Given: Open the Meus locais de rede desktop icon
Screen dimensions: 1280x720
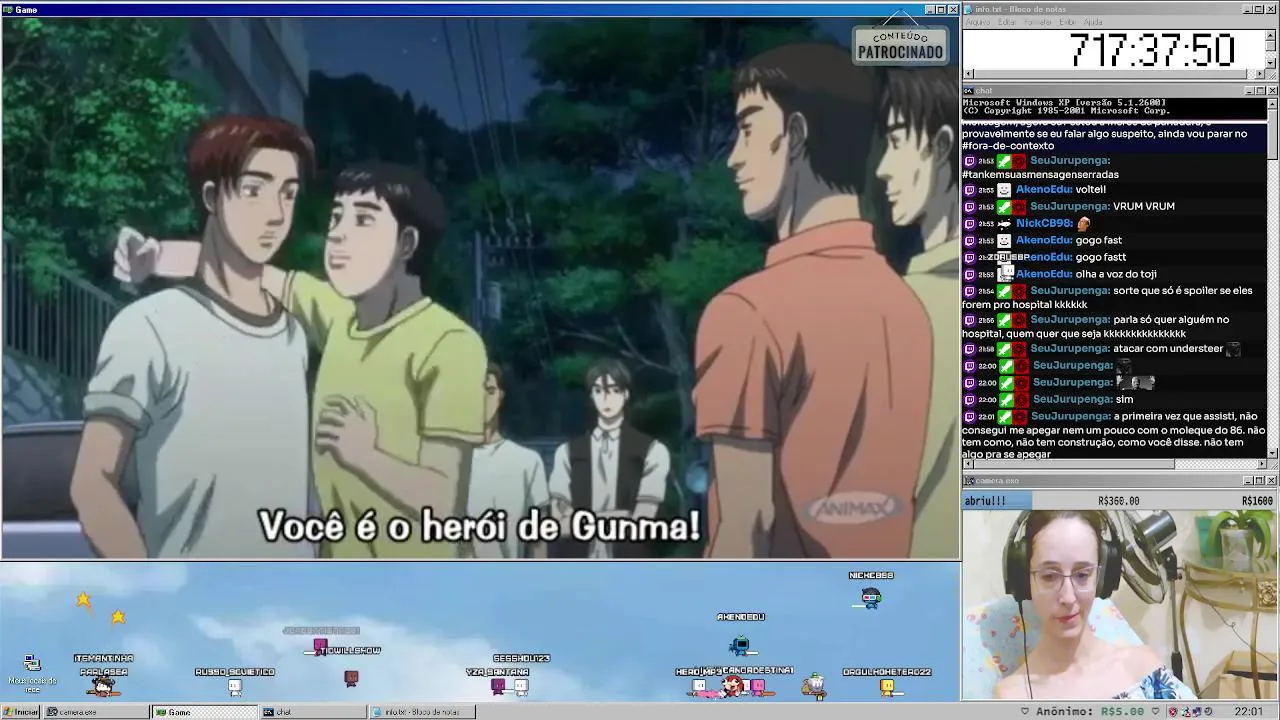Looking at the screenshot, I should (32, 672).
